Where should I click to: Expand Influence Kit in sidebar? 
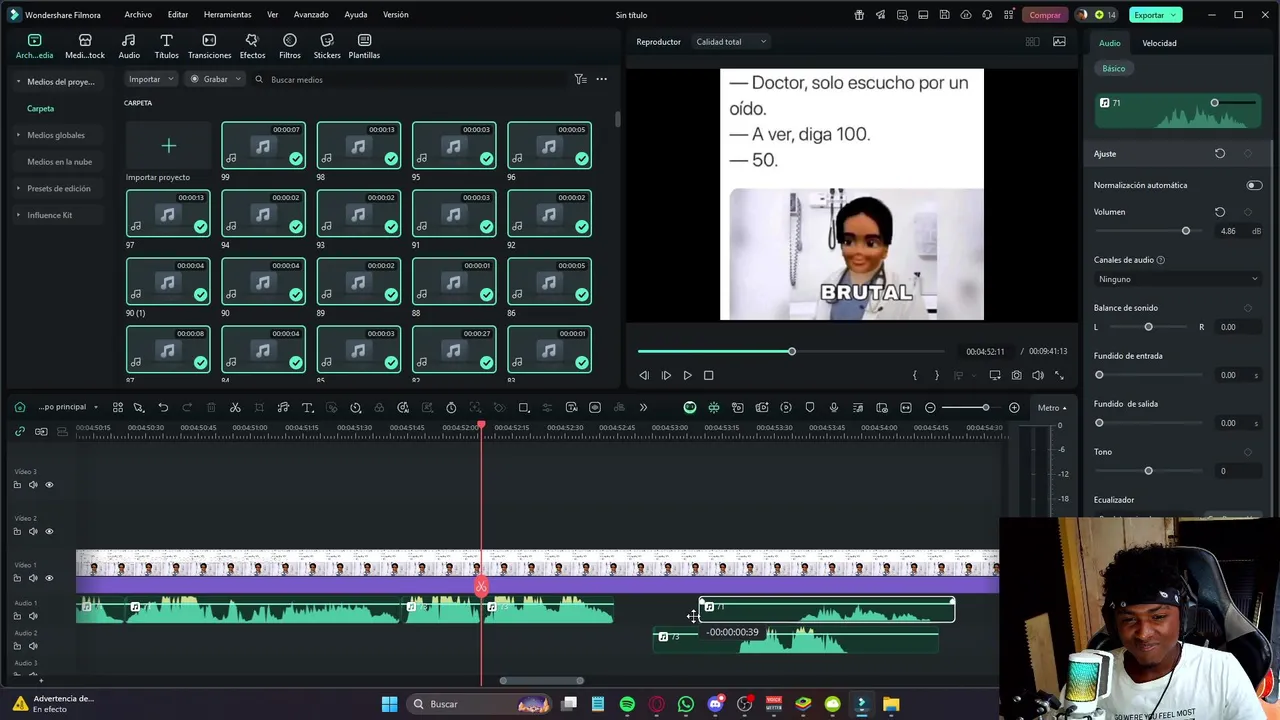pos(18,215)
